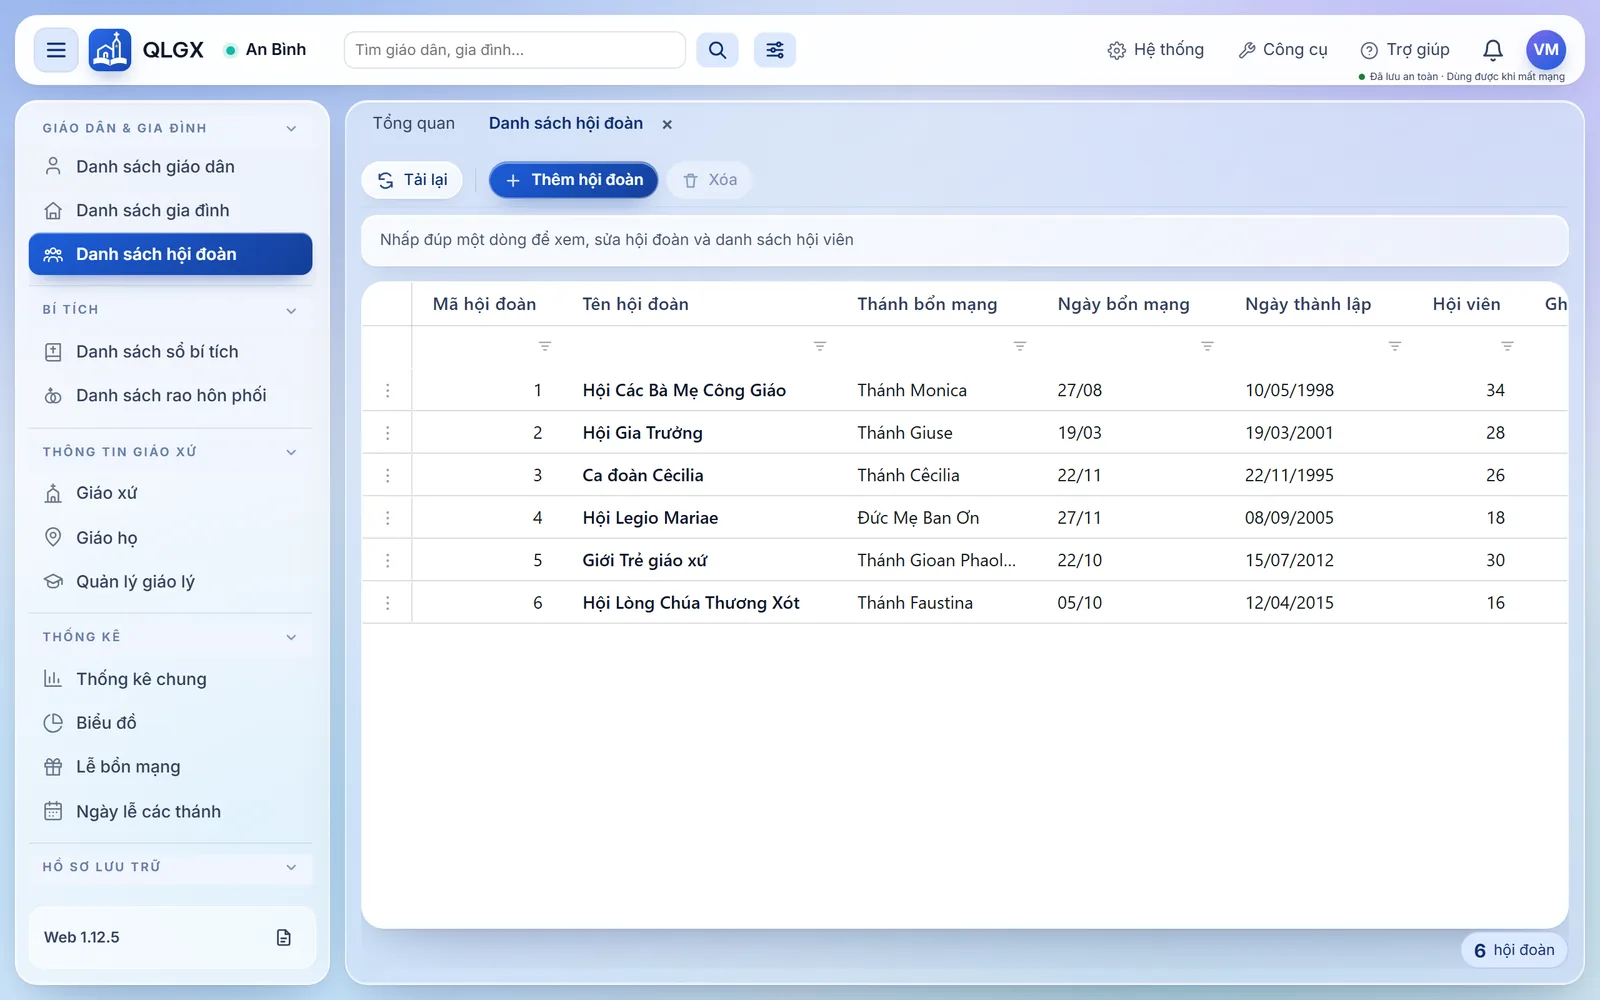Collapse the Thông tin giáo xứ section
The width and height of the screenshot is (1600, 1000).
click(291, 452)
